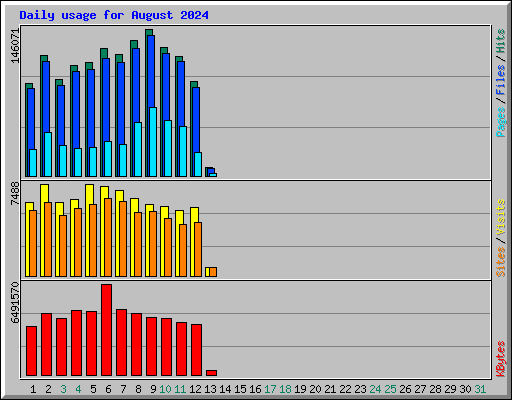512x400 pixels.
Task: Click day 26 on the x-axis
Action: pos(405,389)
